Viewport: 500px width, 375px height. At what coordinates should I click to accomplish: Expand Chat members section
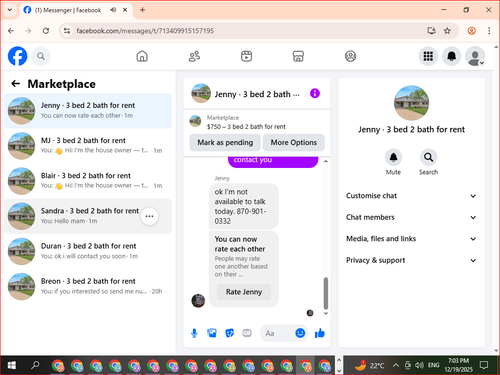point(411,217)
